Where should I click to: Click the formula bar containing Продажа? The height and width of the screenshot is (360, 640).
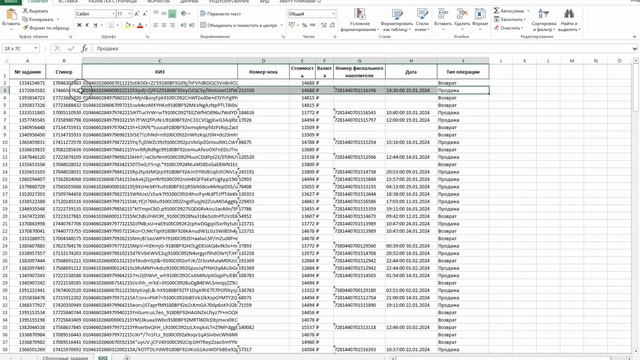362,49
